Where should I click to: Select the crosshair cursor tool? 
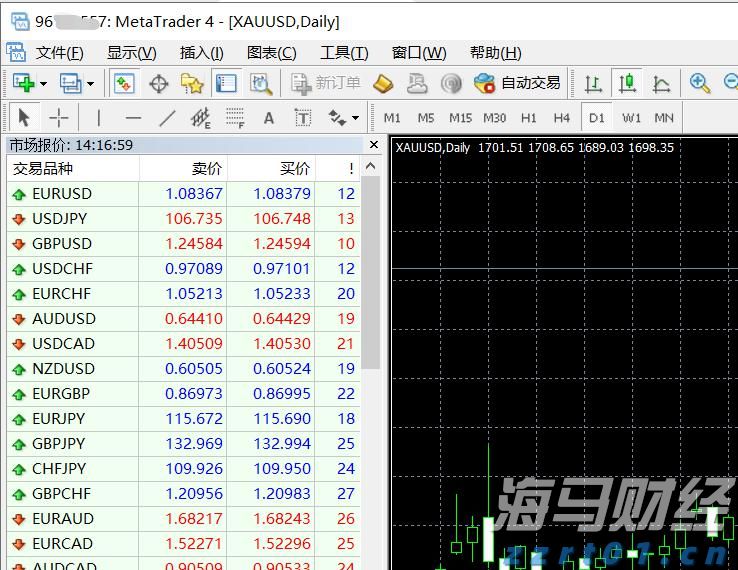59,118
